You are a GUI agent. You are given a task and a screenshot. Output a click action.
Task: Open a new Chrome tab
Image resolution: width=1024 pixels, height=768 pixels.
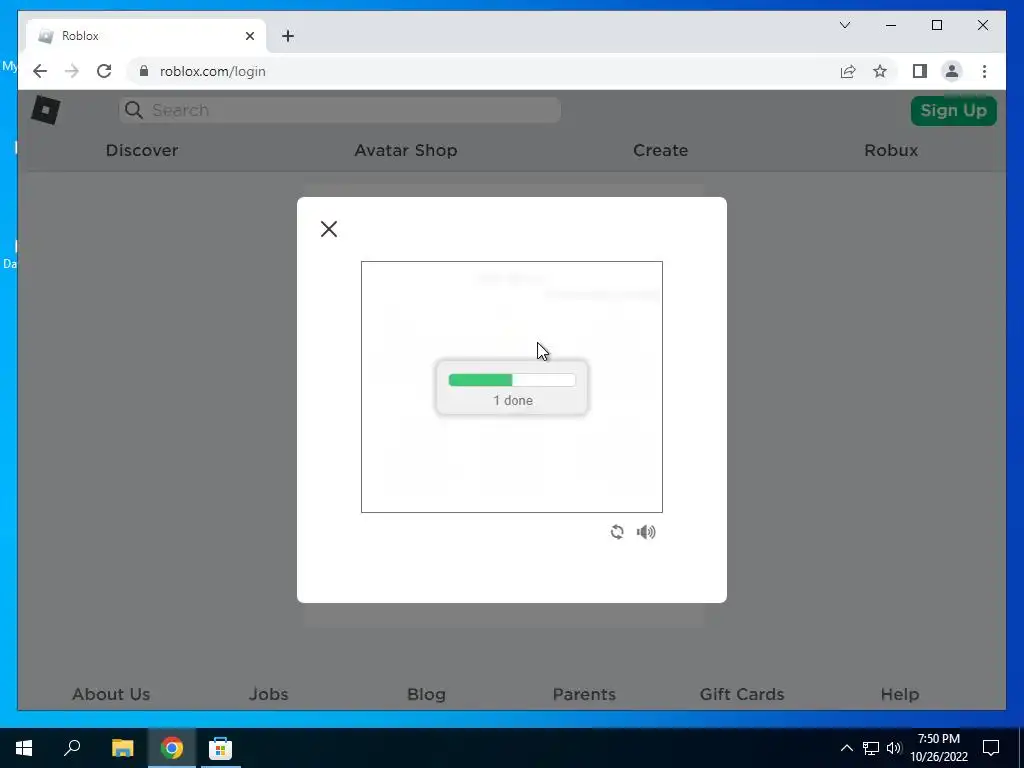click(x=288, y=36)
